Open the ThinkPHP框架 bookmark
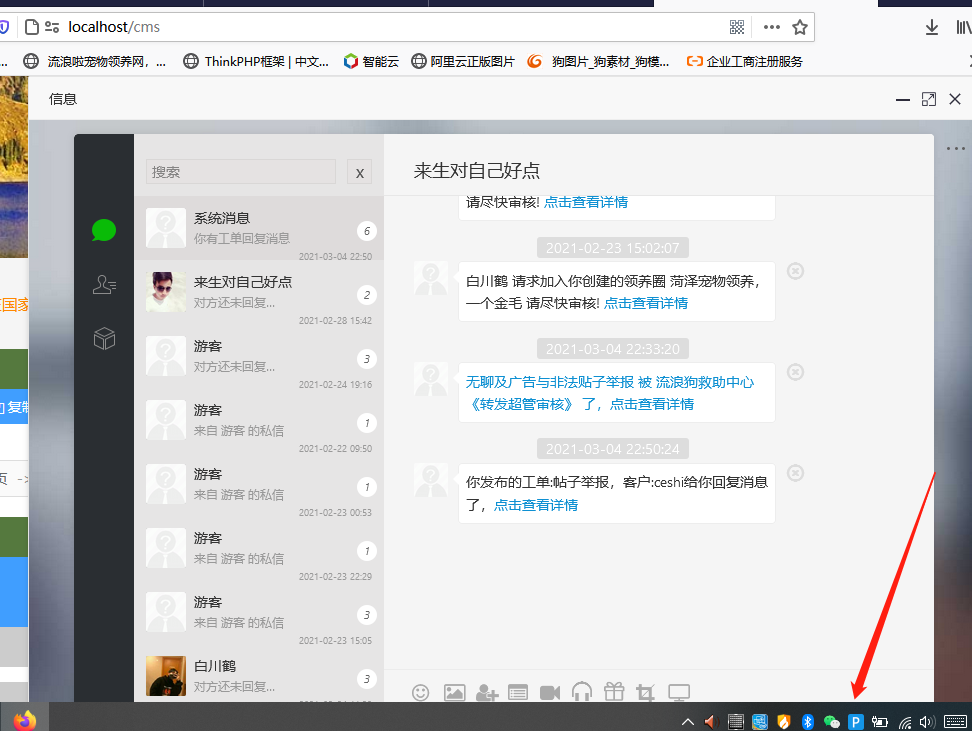Viewport: 972px width, 731px height. [256, 61]
